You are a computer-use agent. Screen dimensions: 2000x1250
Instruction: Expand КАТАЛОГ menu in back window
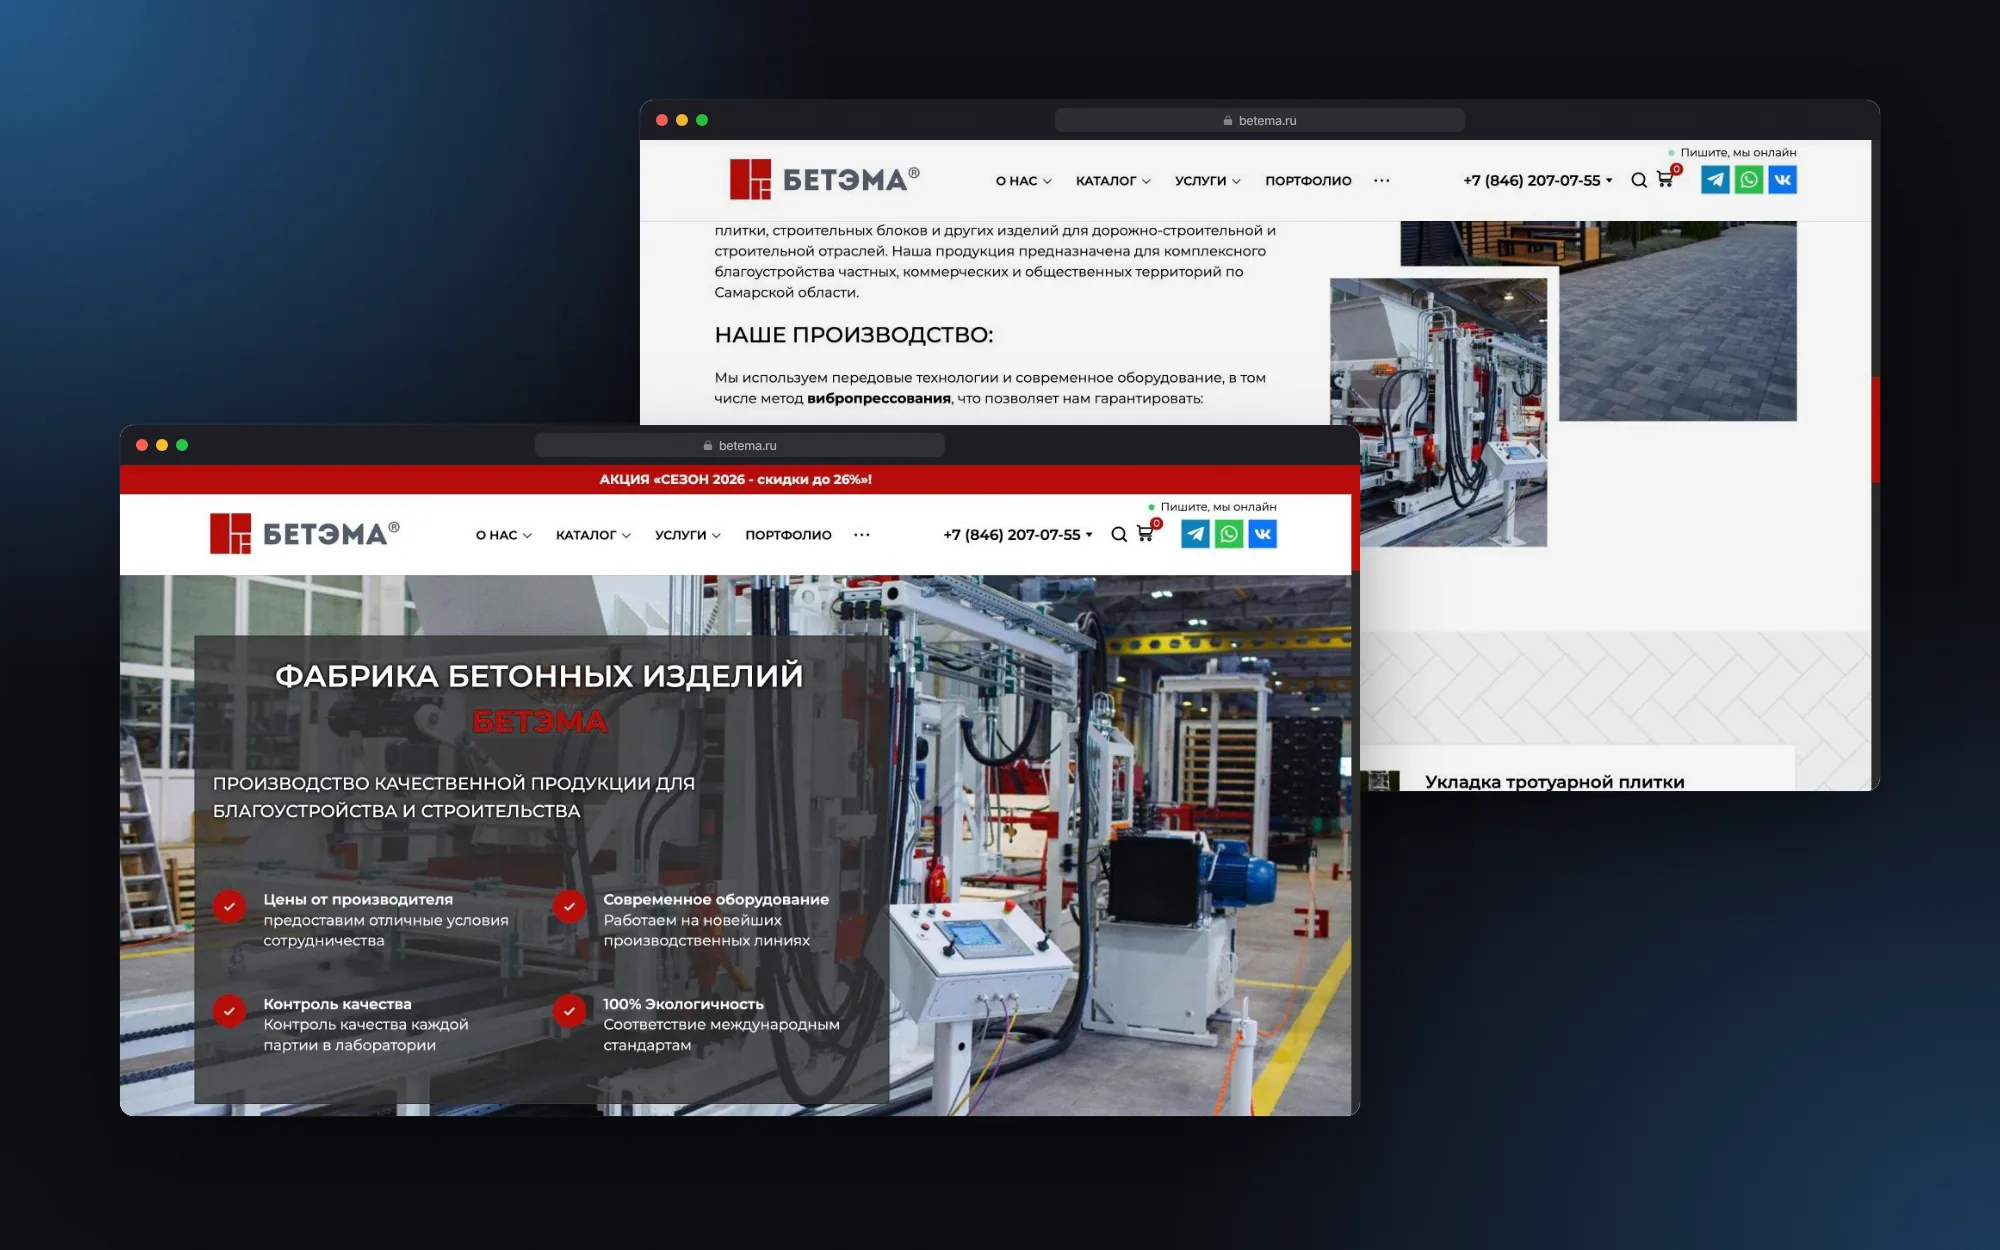[1114, 181]
